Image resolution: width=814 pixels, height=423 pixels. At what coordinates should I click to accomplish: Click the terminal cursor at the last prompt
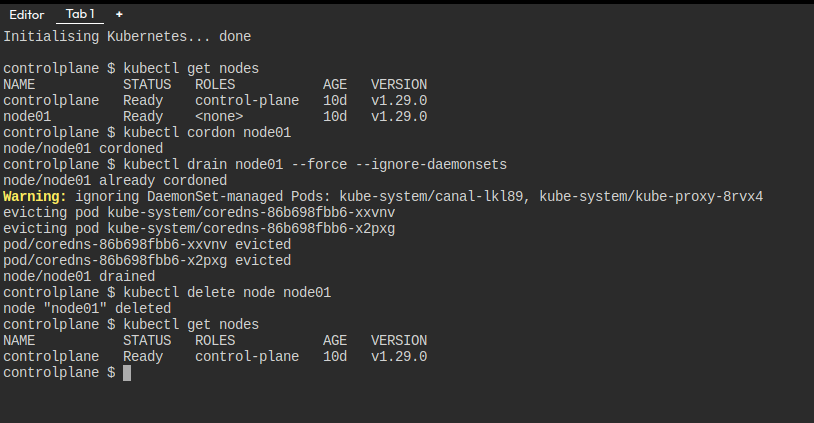127,373
